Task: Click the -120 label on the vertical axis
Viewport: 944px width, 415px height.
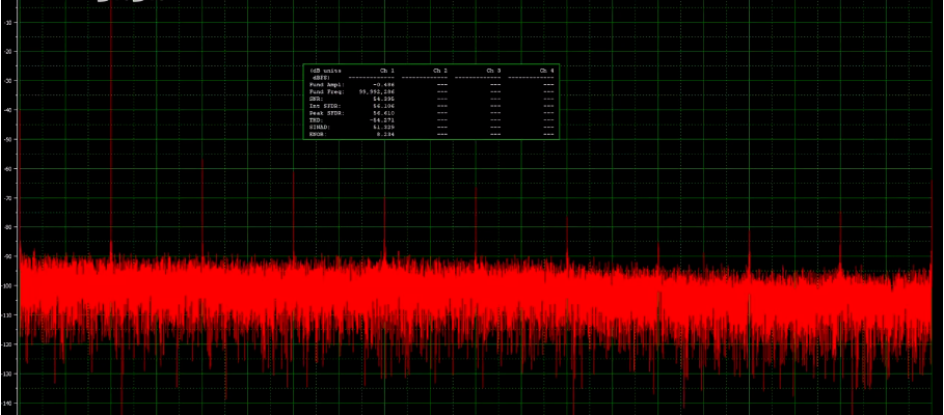Action: click(x=7, y=345)
